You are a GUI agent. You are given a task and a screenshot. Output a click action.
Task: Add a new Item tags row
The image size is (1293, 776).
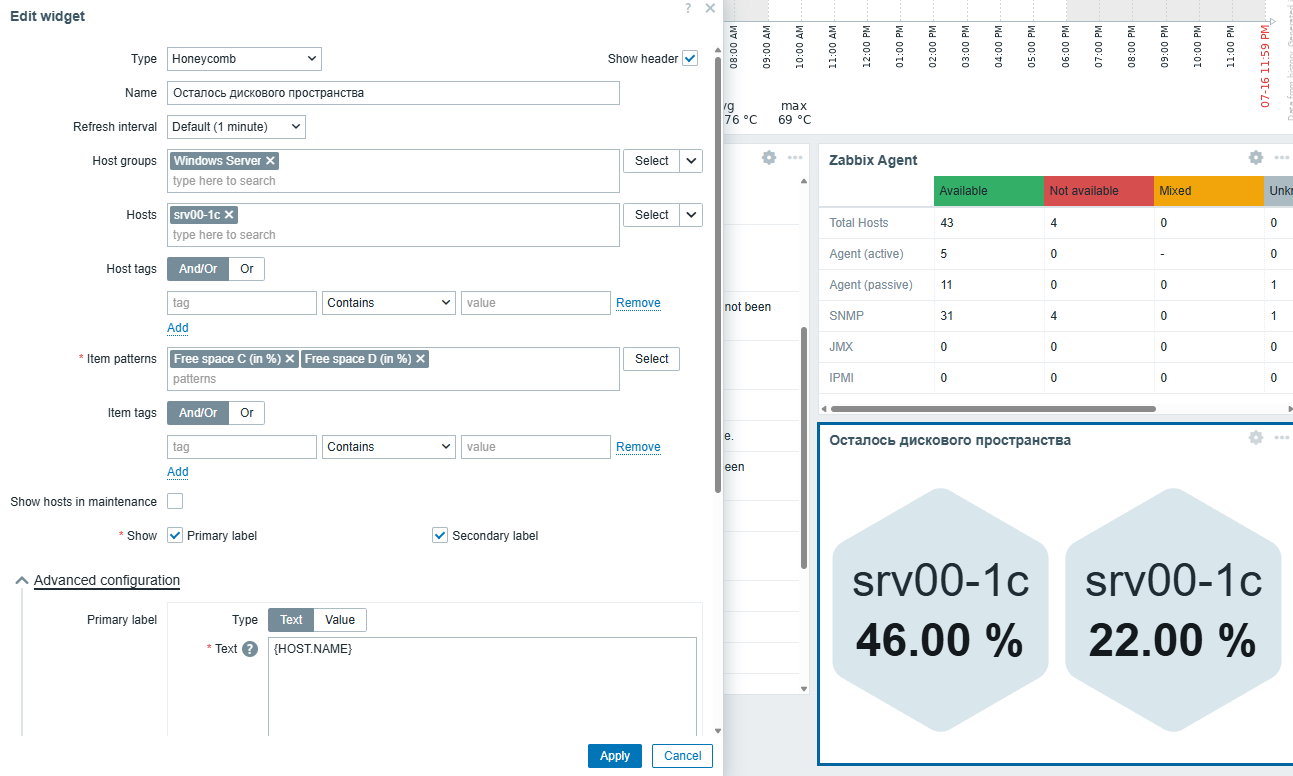(x=178, y=472)
